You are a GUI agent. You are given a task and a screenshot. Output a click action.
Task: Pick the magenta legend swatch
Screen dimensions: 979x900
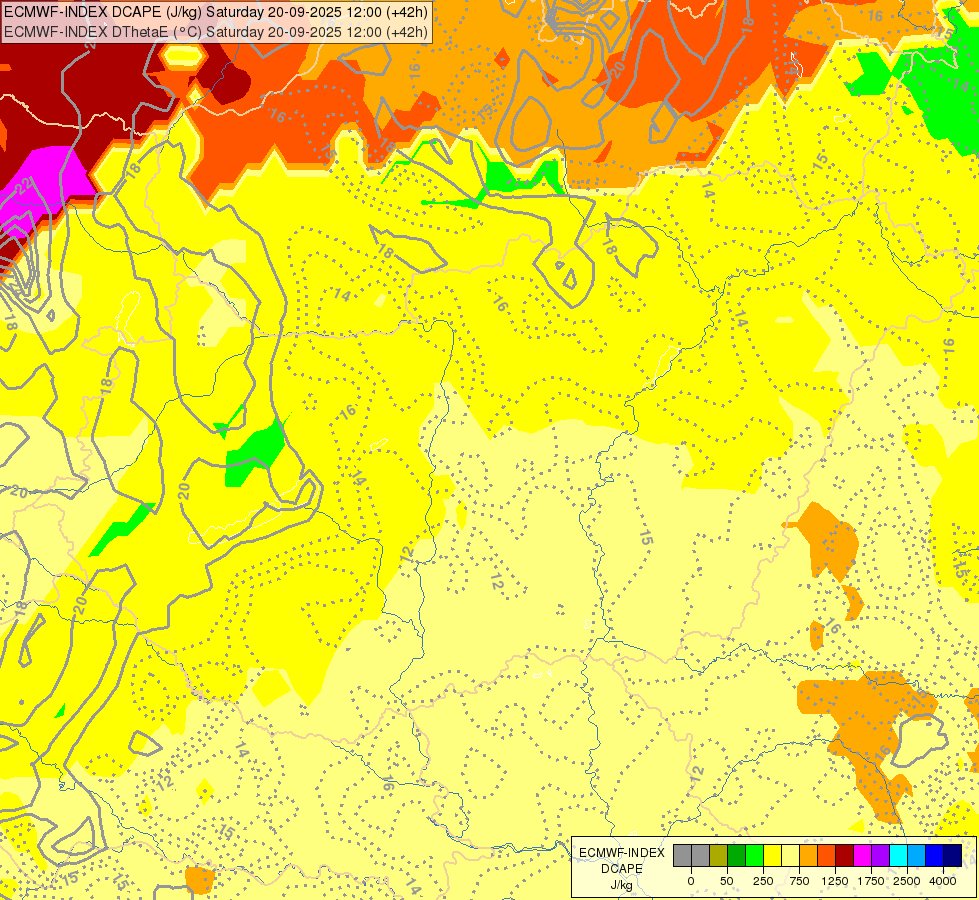click(x=863, y=856)
